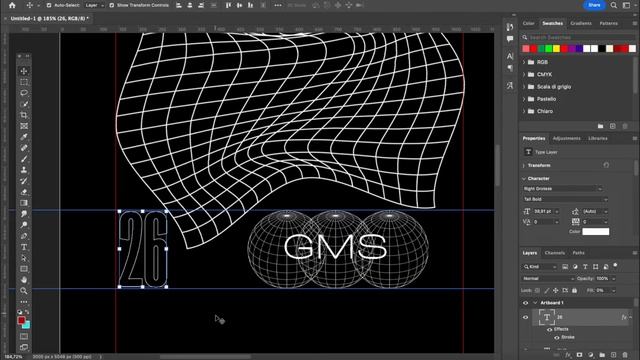Open the Edit Toolbar three-dots menu
The width and height of the screenshot is (640, 360).
coord(24,302)
